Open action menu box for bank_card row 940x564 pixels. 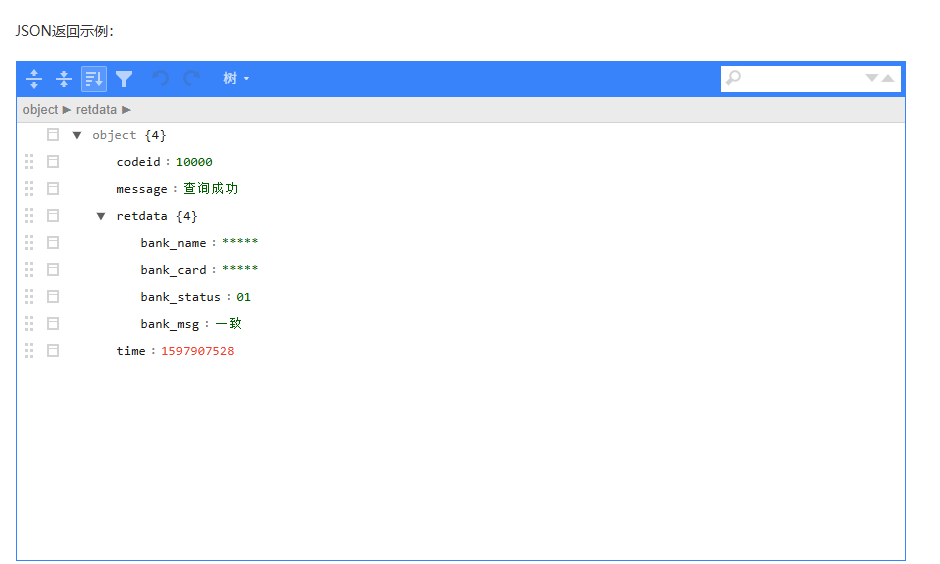tap(53, 270)
